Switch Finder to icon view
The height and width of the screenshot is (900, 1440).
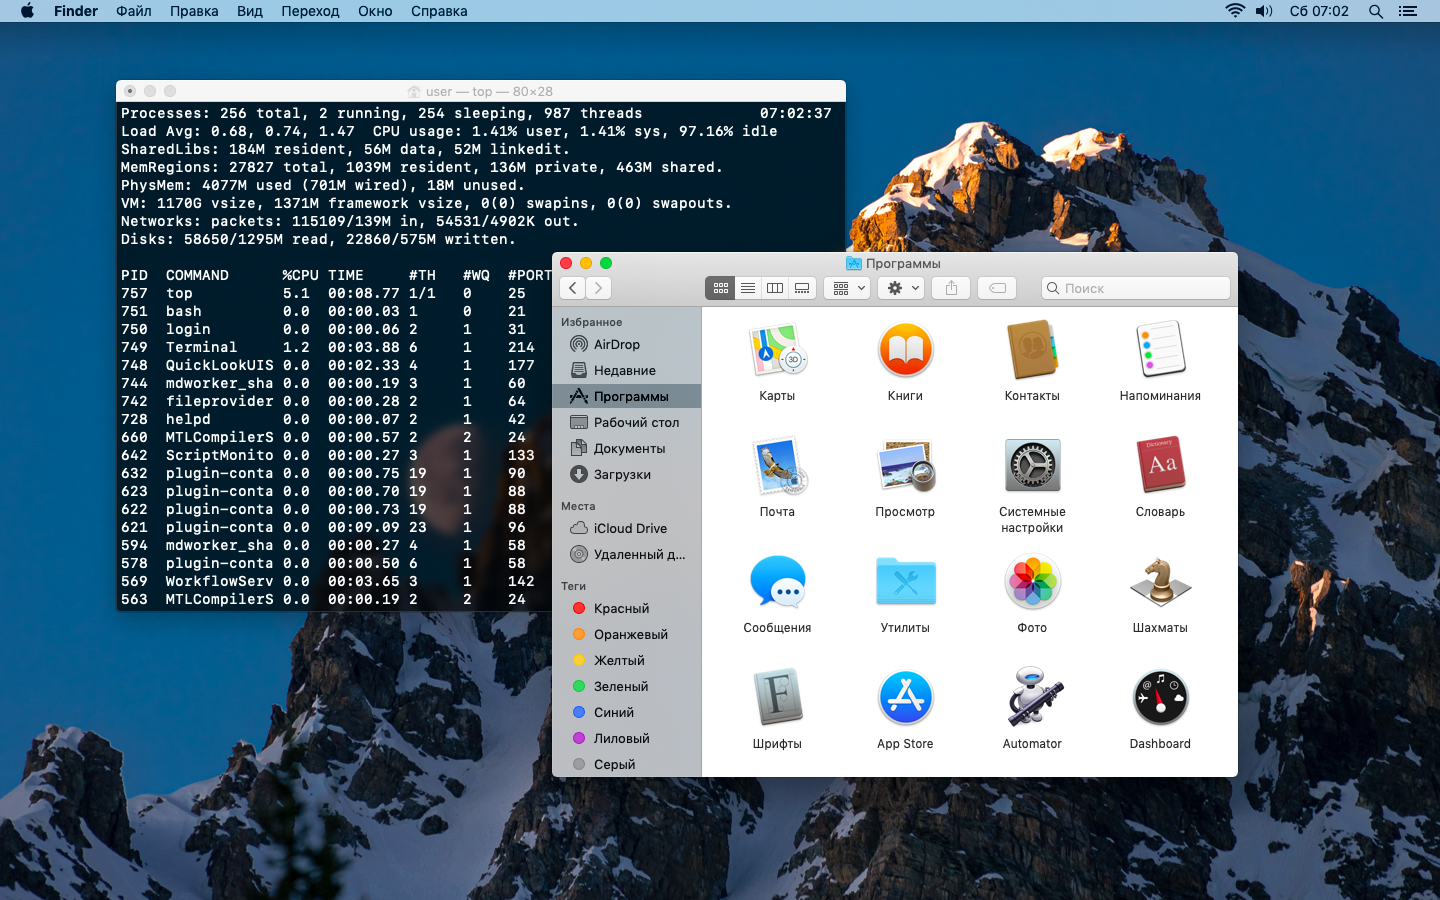click(x=720, y=288)
